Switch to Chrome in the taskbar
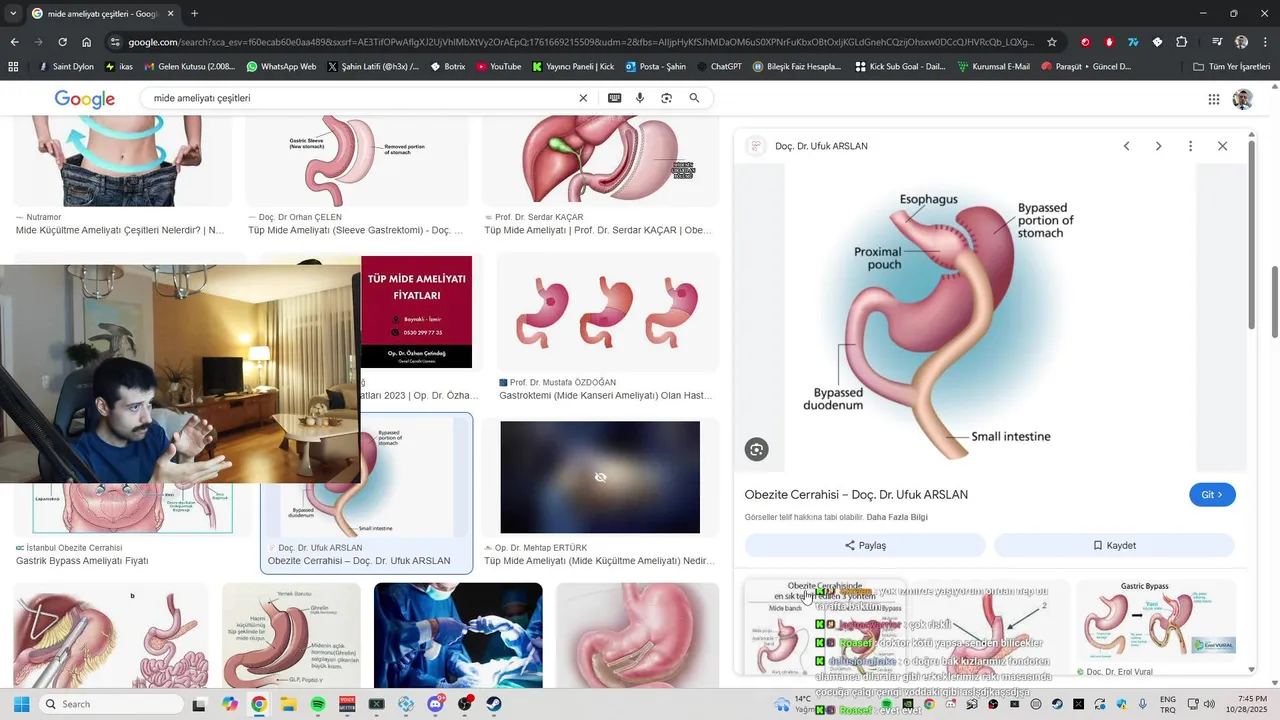The width and height of the screenshot is (1280, 720). 258,704
